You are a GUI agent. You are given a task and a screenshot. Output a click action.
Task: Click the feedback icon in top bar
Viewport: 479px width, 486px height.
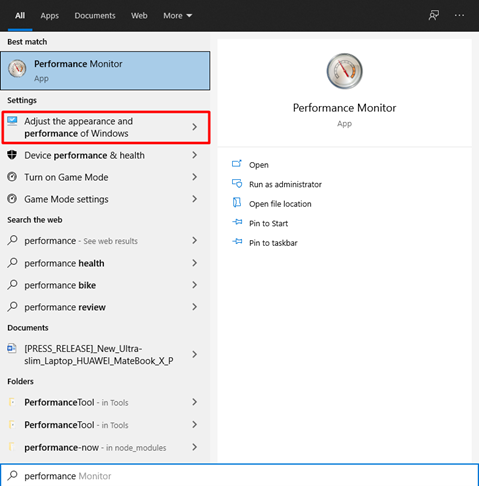pyautogui.click(x=434, y=15)
